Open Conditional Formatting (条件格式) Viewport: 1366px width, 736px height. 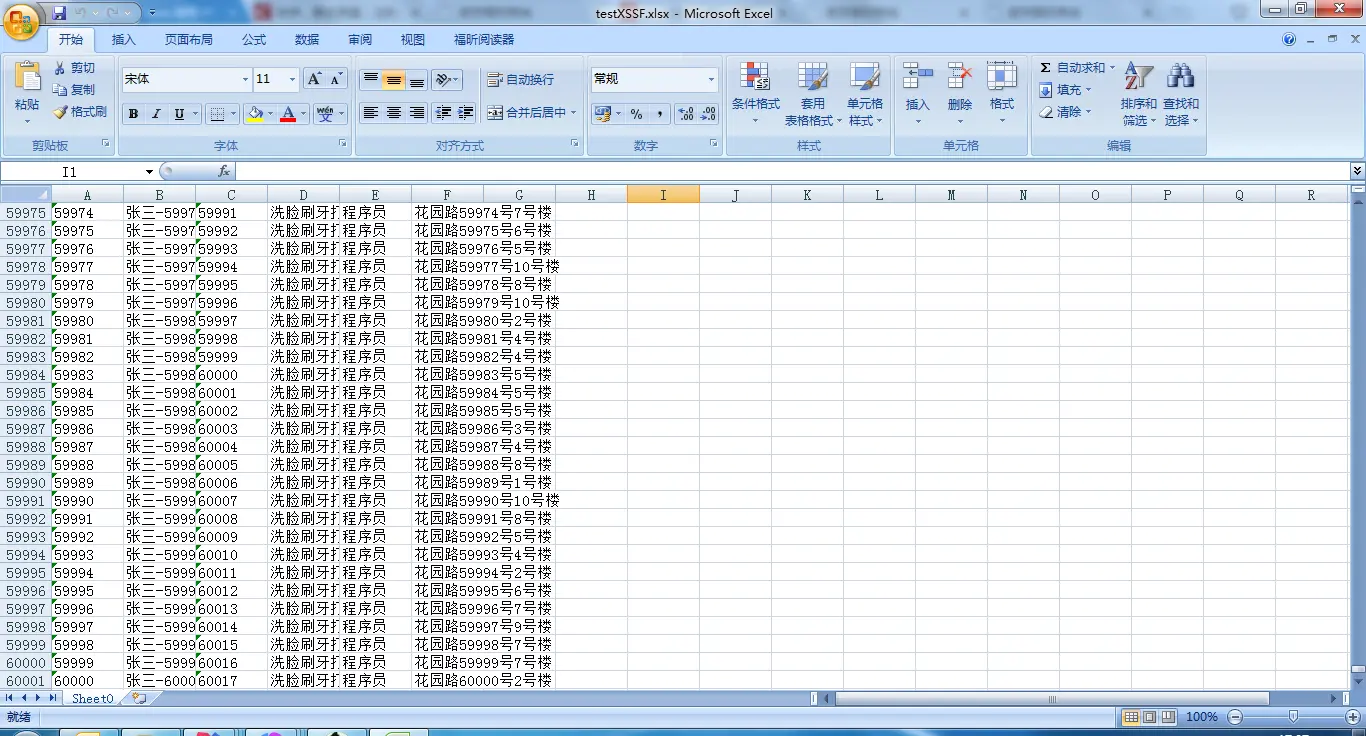point(755,94)
